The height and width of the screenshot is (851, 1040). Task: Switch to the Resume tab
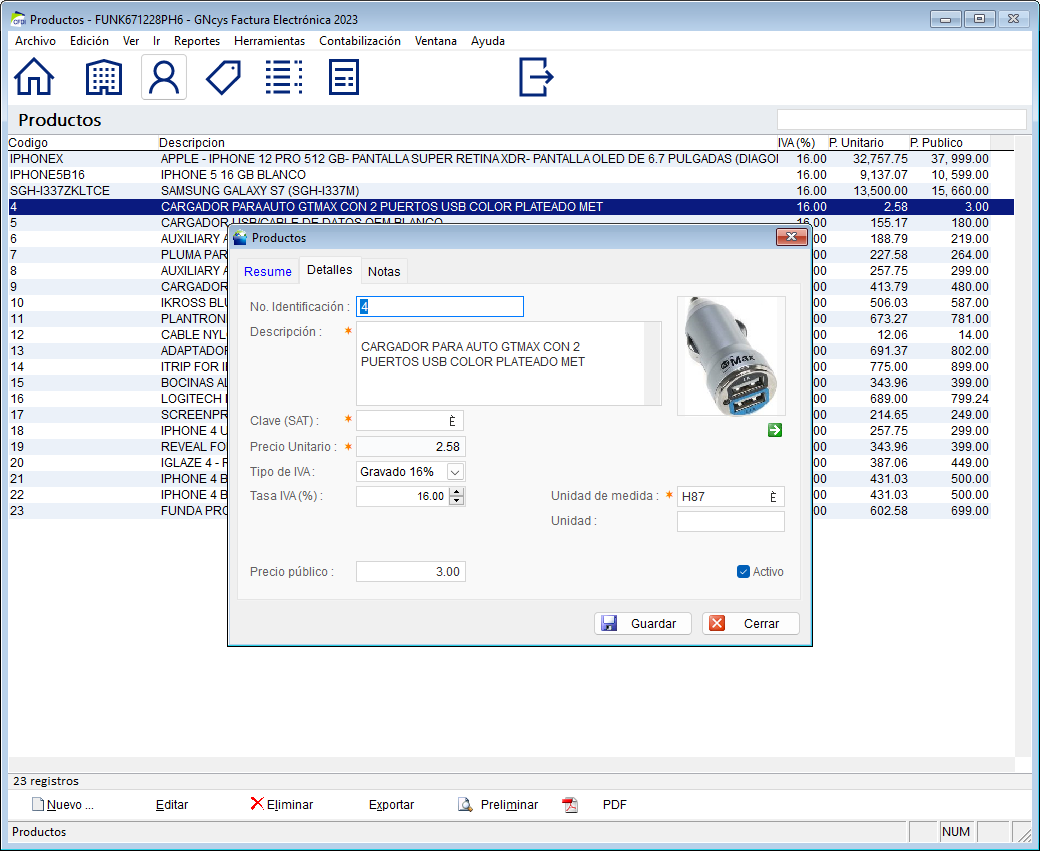coord(268,271)
